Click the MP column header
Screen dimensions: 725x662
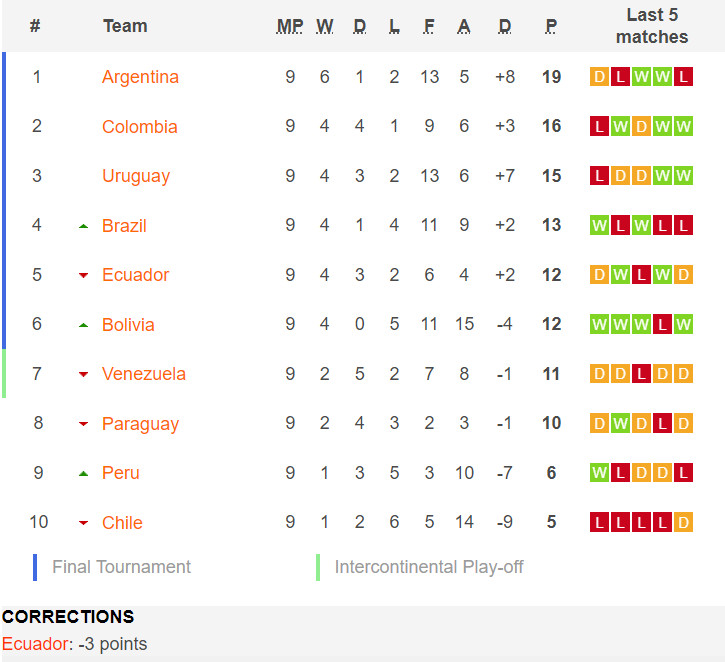click(x=289, y=26)
